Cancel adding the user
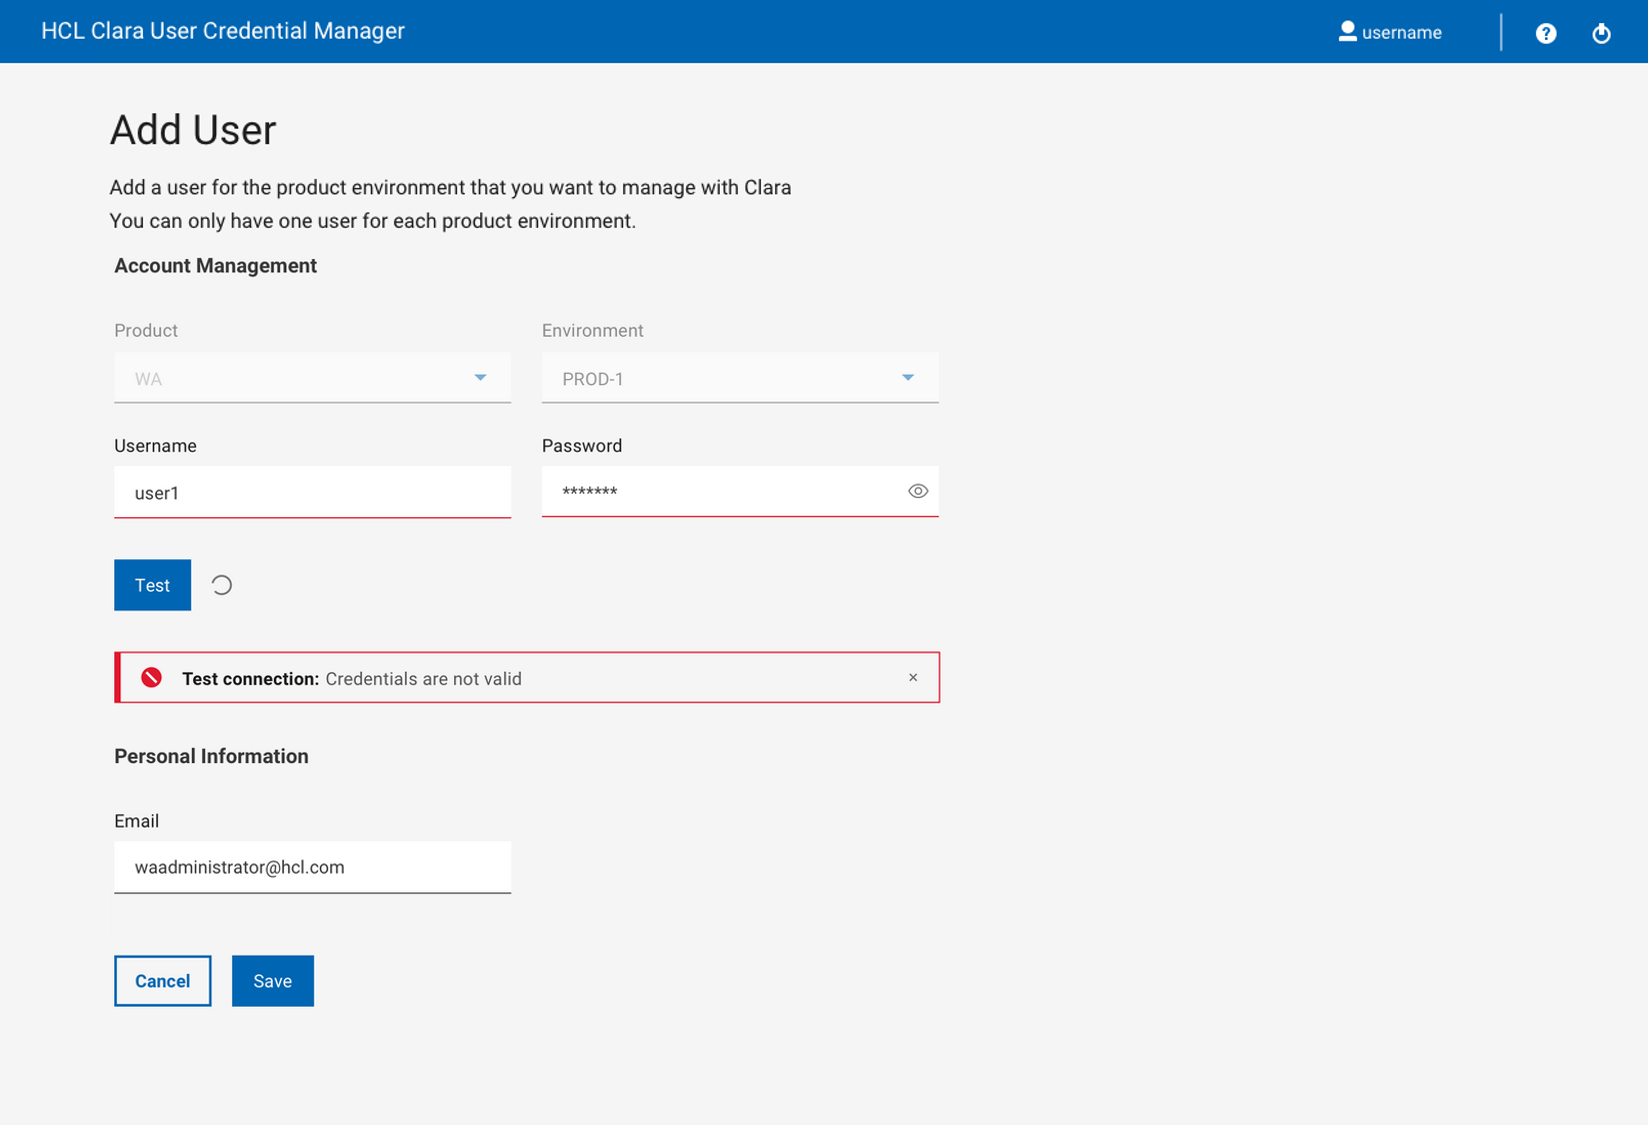This screenshot has height=1125, width=1648. pos(162,981)
